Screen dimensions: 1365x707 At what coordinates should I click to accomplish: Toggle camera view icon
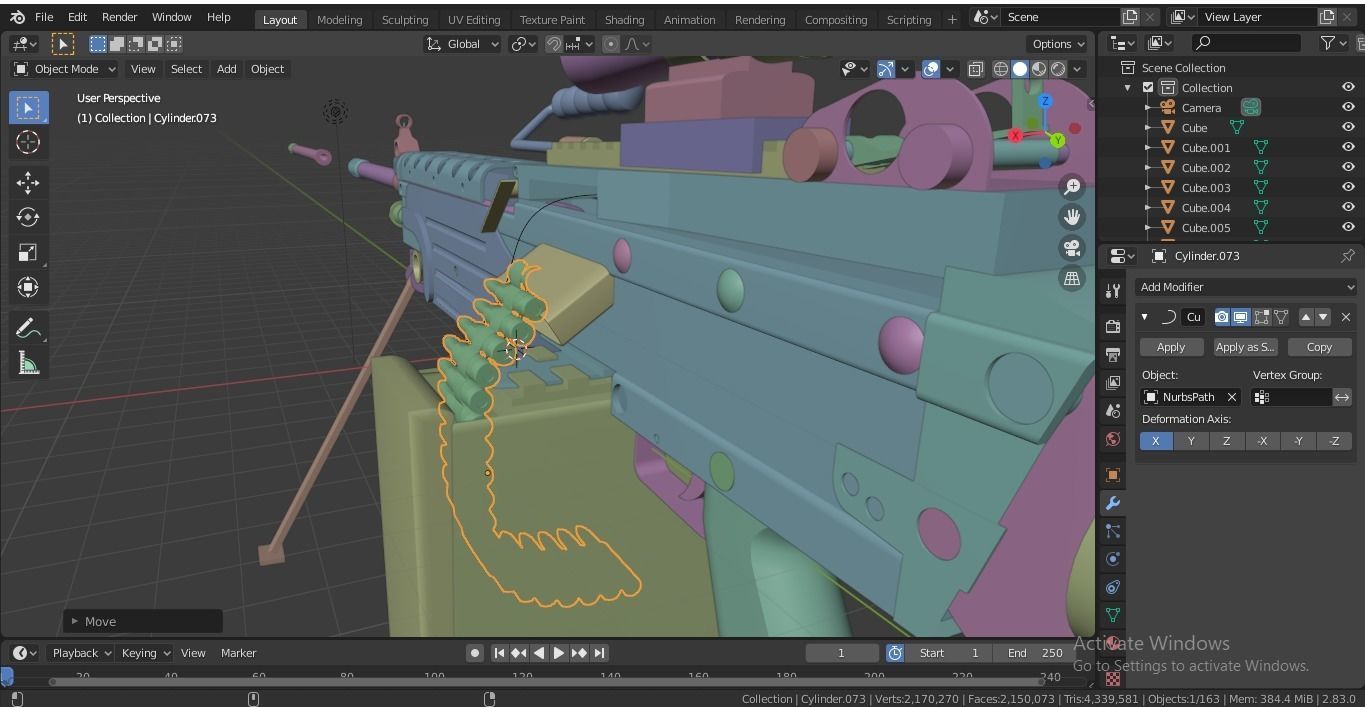point(1072,248)
